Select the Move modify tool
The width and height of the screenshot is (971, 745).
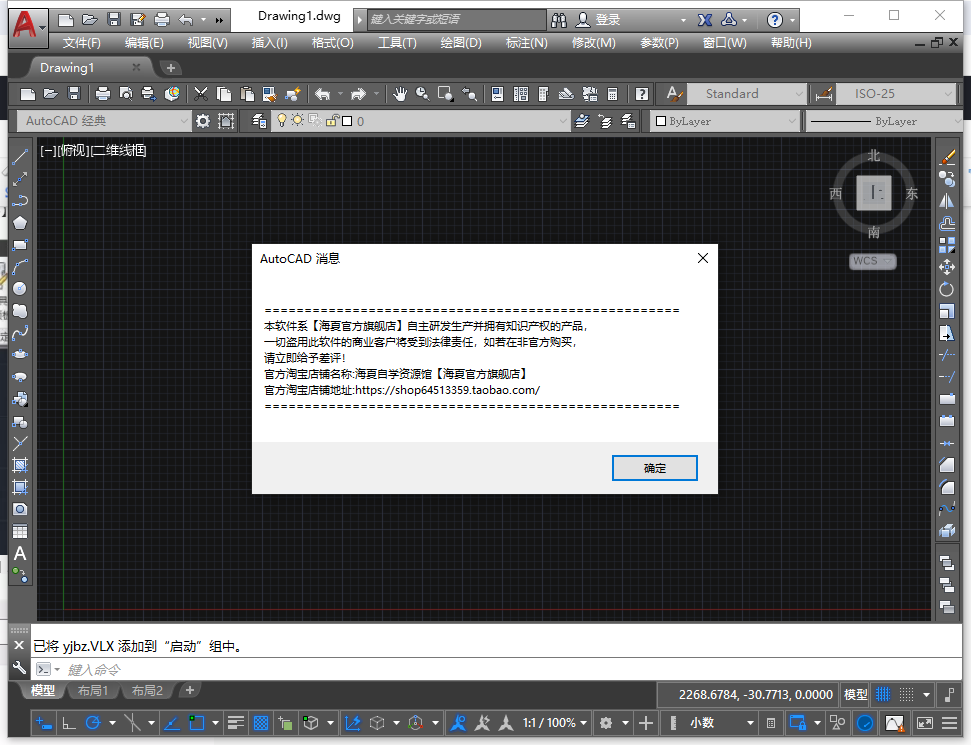[947, 268]
